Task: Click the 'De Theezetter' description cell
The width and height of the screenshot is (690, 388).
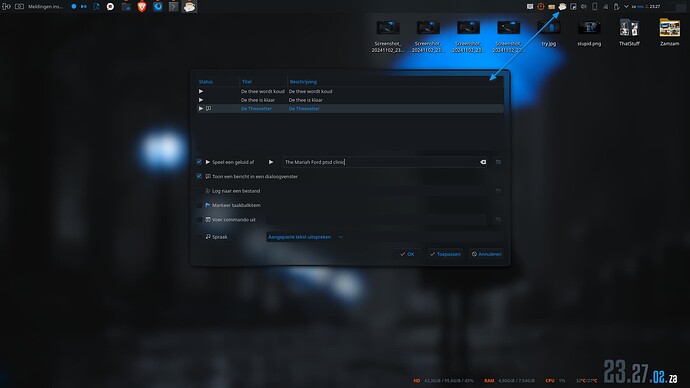Action: point(304,109)
